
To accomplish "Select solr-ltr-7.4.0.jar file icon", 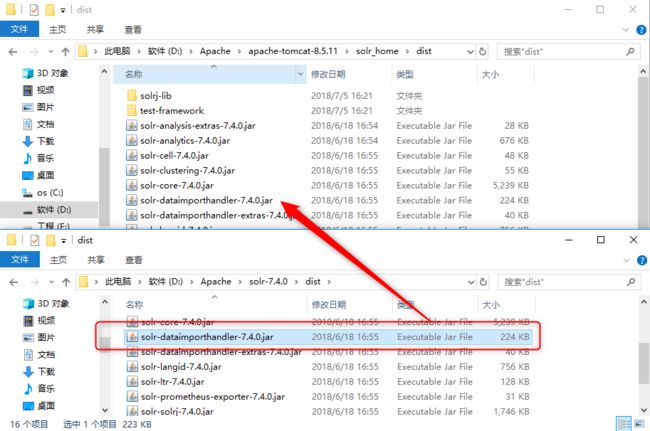I will click(132, 381).
